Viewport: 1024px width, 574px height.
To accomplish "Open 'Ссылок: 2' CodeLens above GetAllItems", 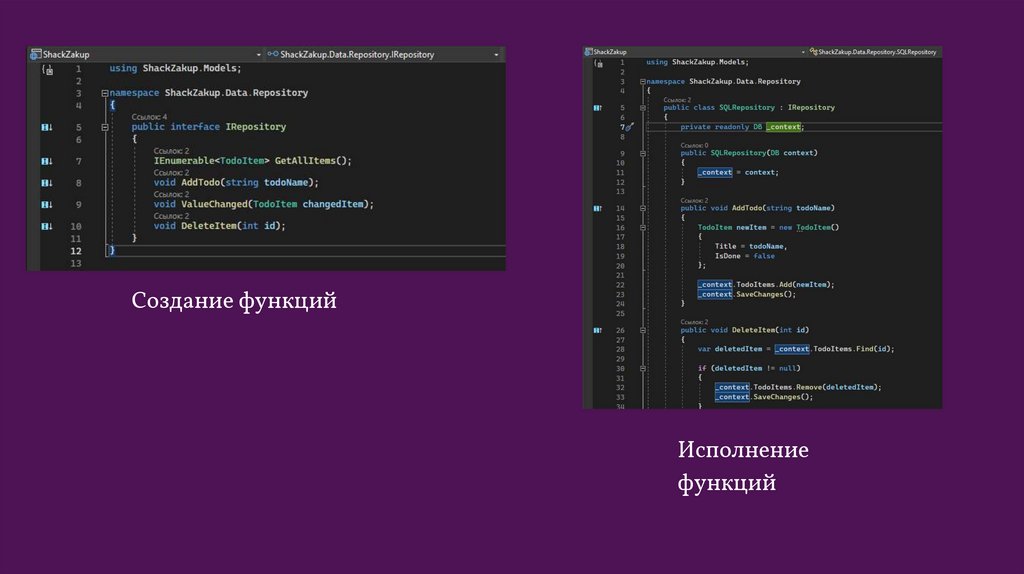I will [x=171, y=151].
